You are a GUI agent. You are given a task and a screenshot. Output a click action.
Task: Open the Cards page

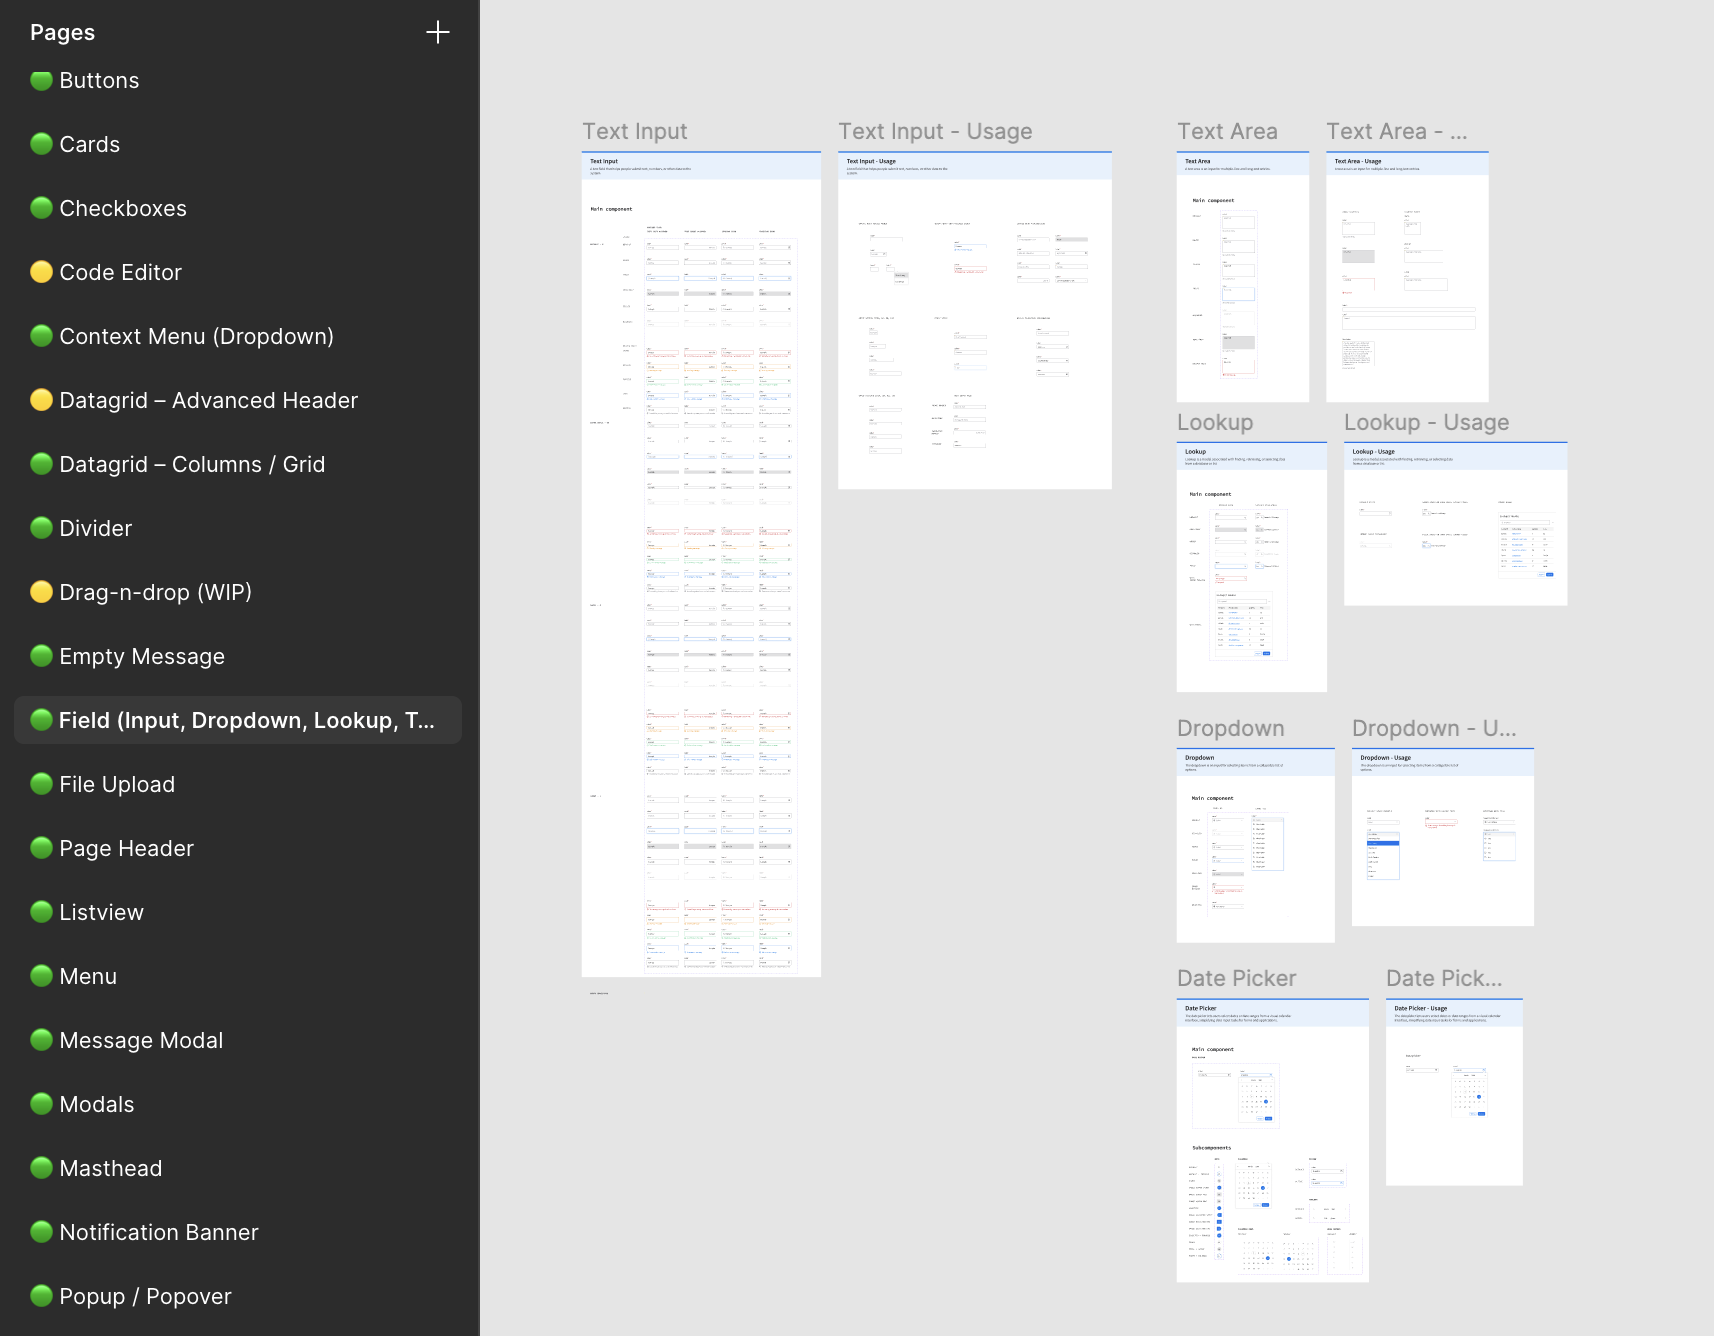click(89, 144)
